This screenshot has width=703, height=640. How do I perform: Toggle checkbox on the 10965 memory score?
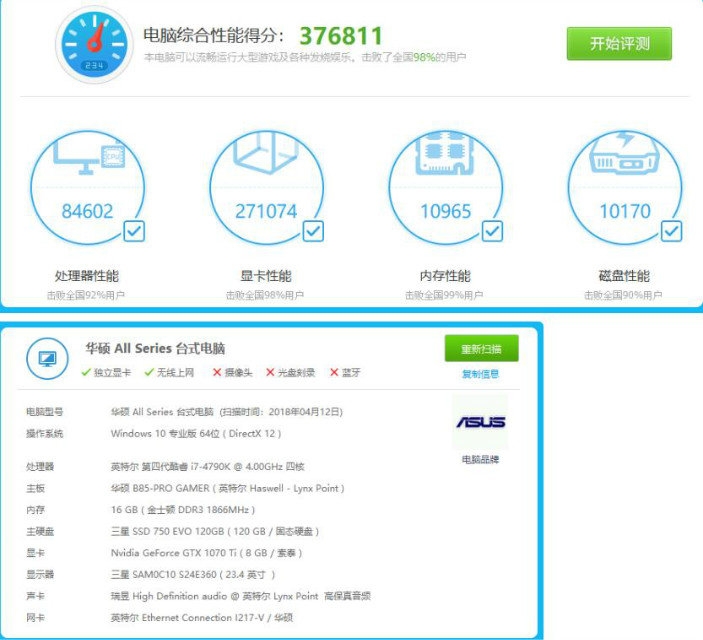(x=492, y=231)
